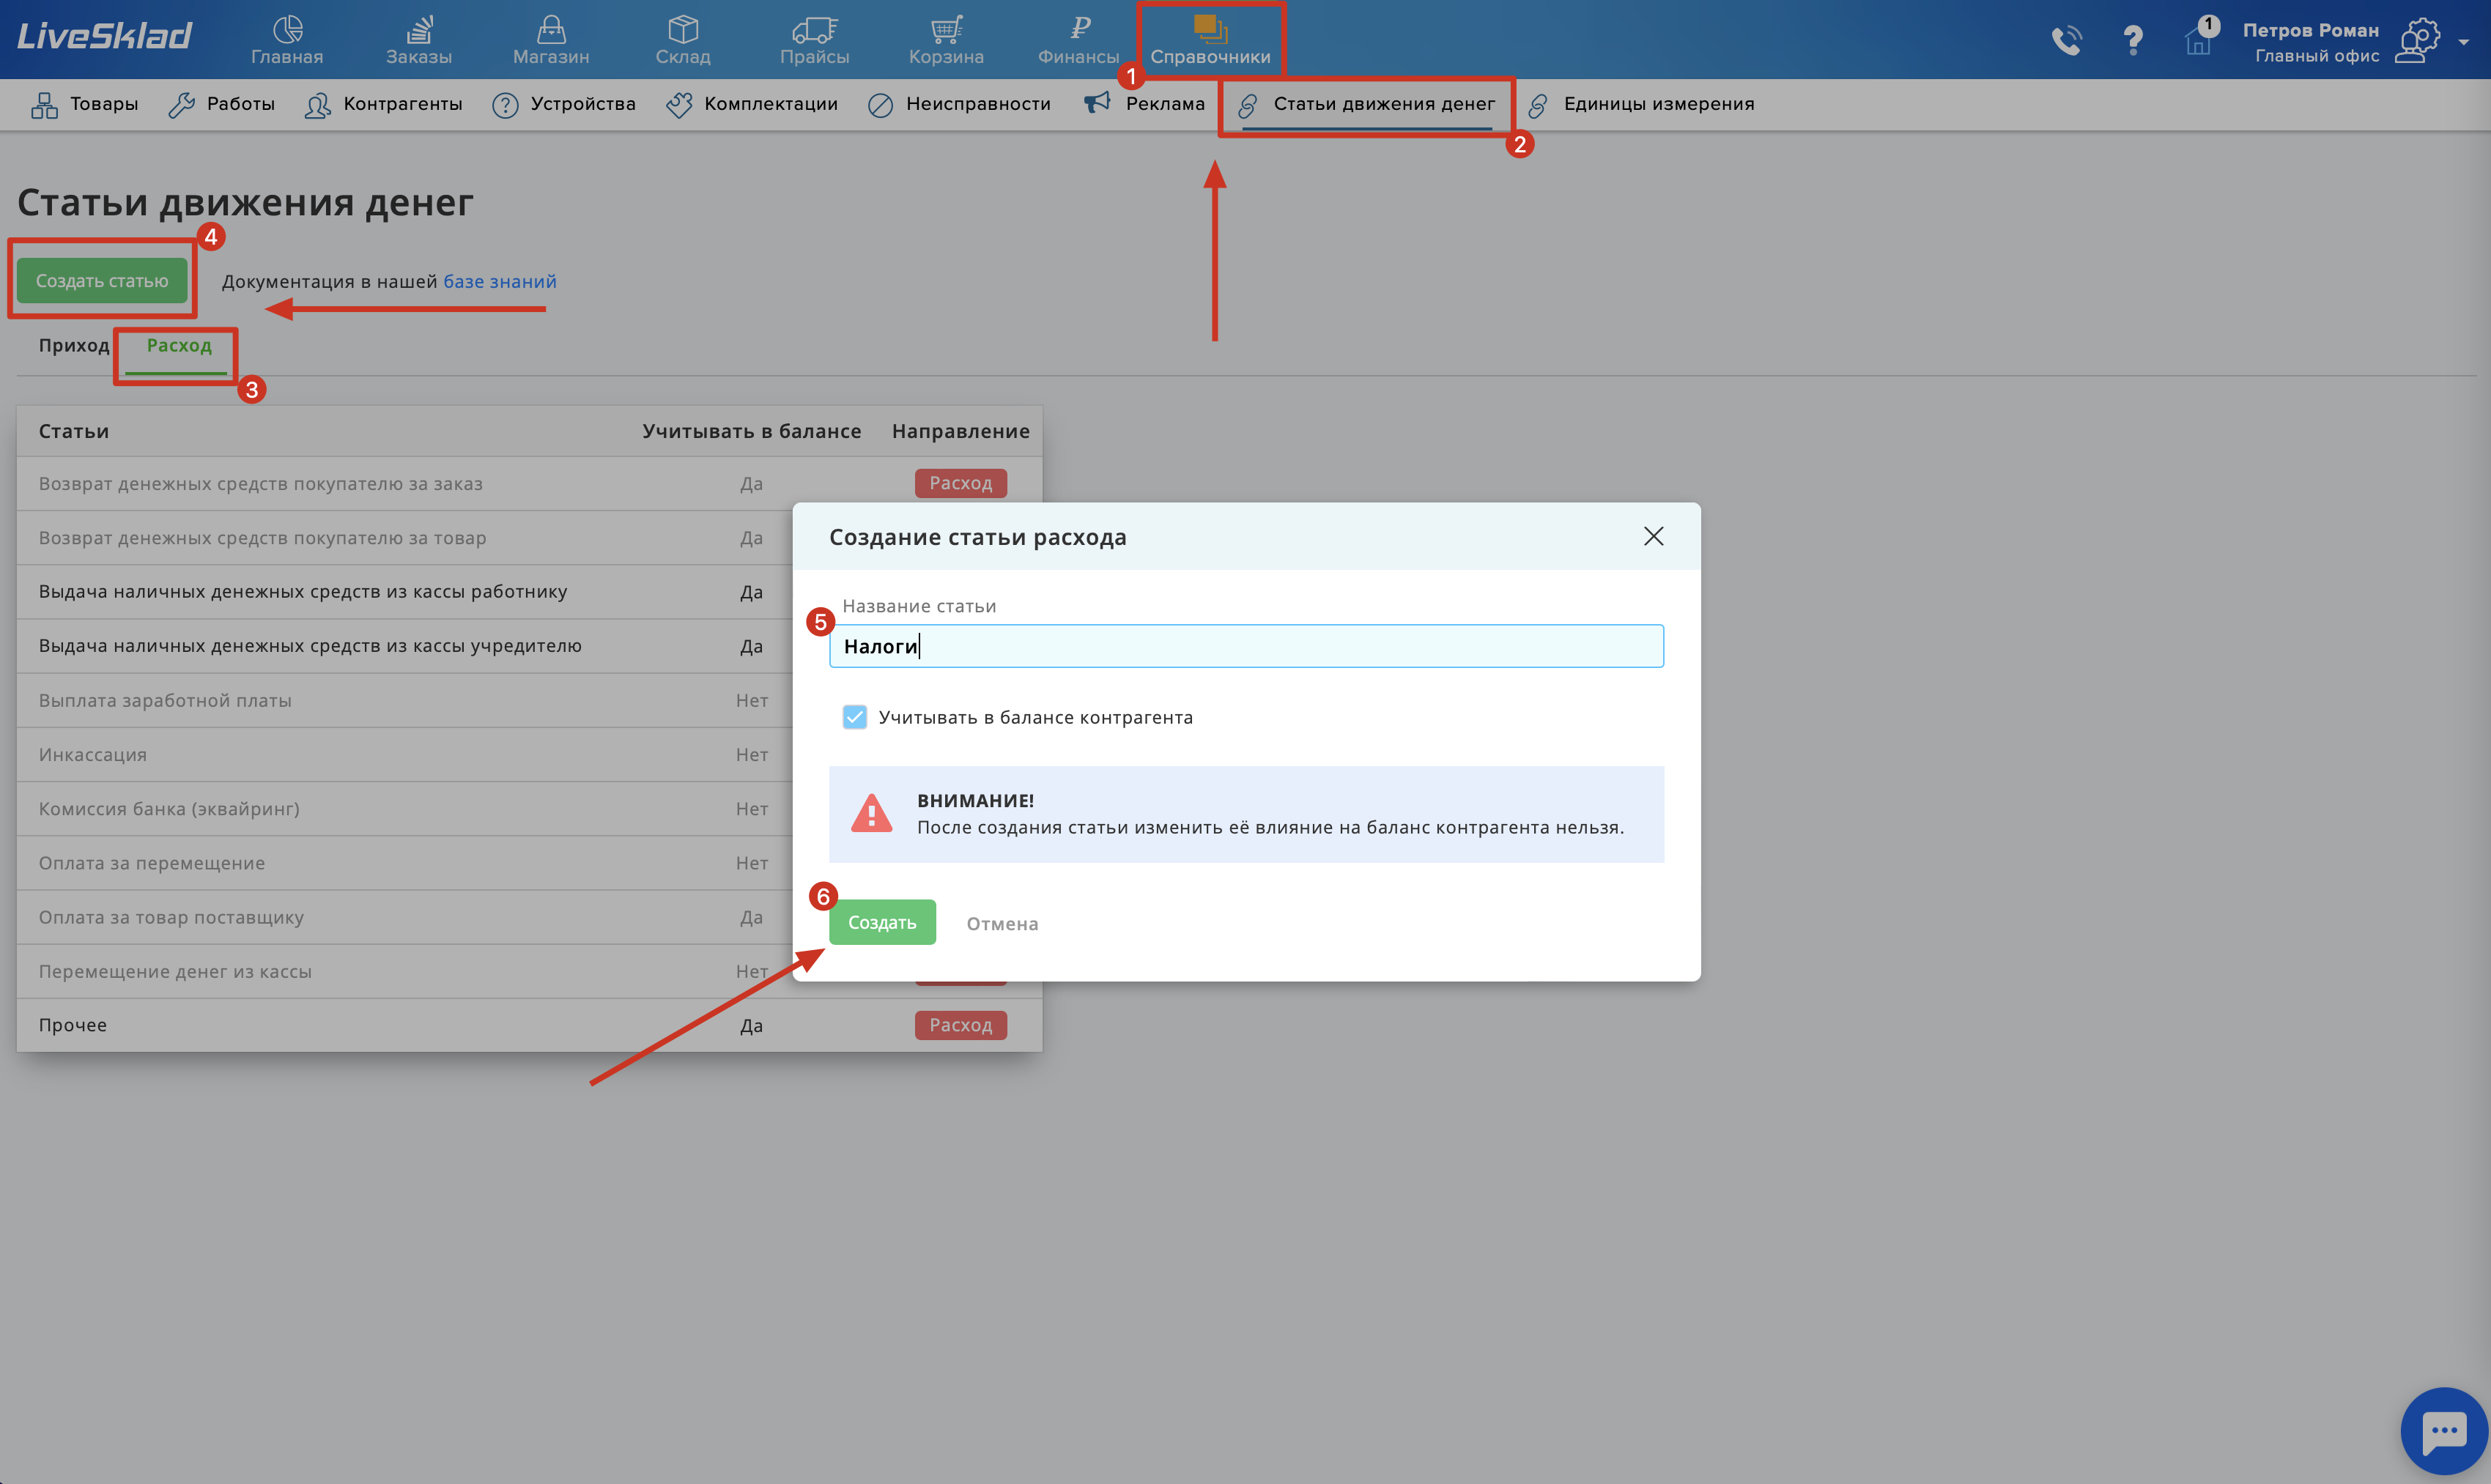Click the Название статьи input field
This screenshot has width=2491, height=1484.
[1246, 646]
